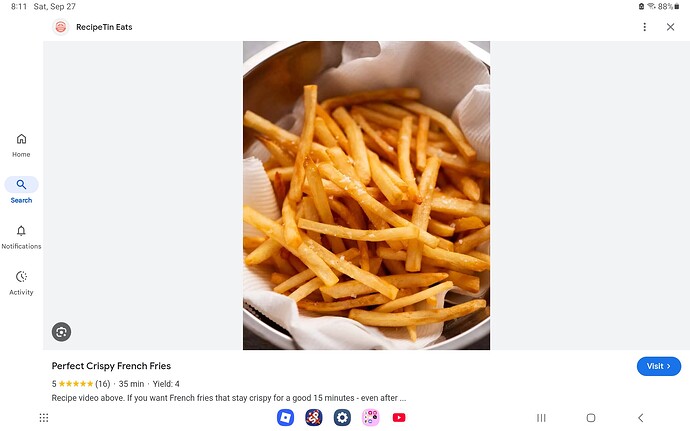
Task: Tap the Android home navigation button
Action: click(x=591, y=417)
